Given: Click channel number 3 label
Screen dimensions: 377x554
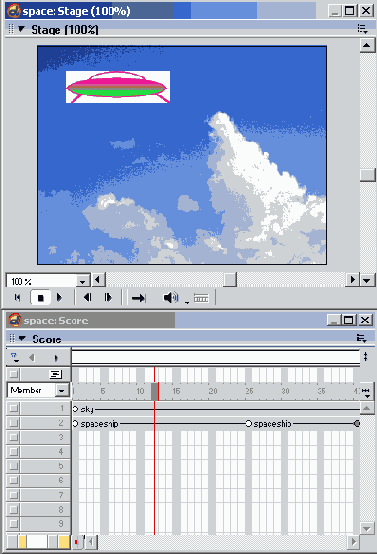Looking at the screenshot, I should pos(61,437).
